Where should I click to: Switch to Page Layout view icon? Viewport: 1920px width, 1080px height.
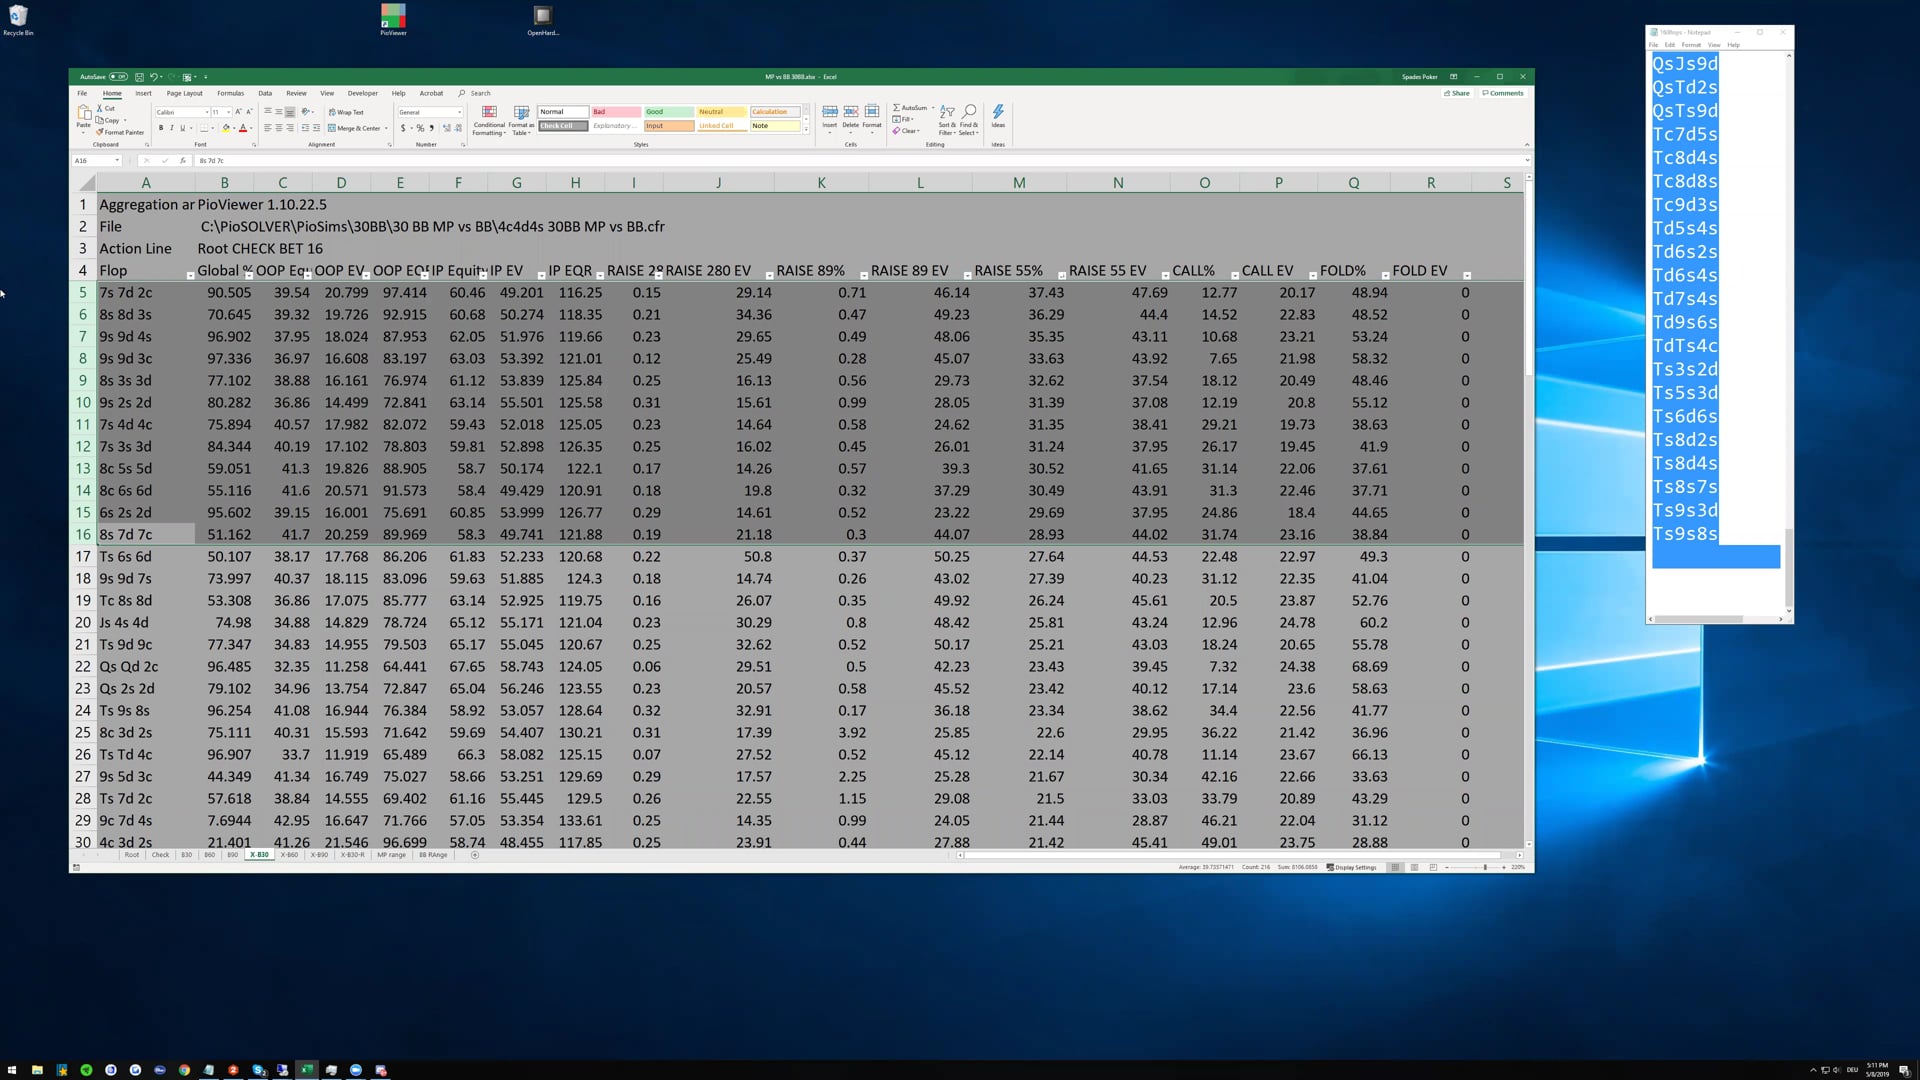(x=1414, y=867)
